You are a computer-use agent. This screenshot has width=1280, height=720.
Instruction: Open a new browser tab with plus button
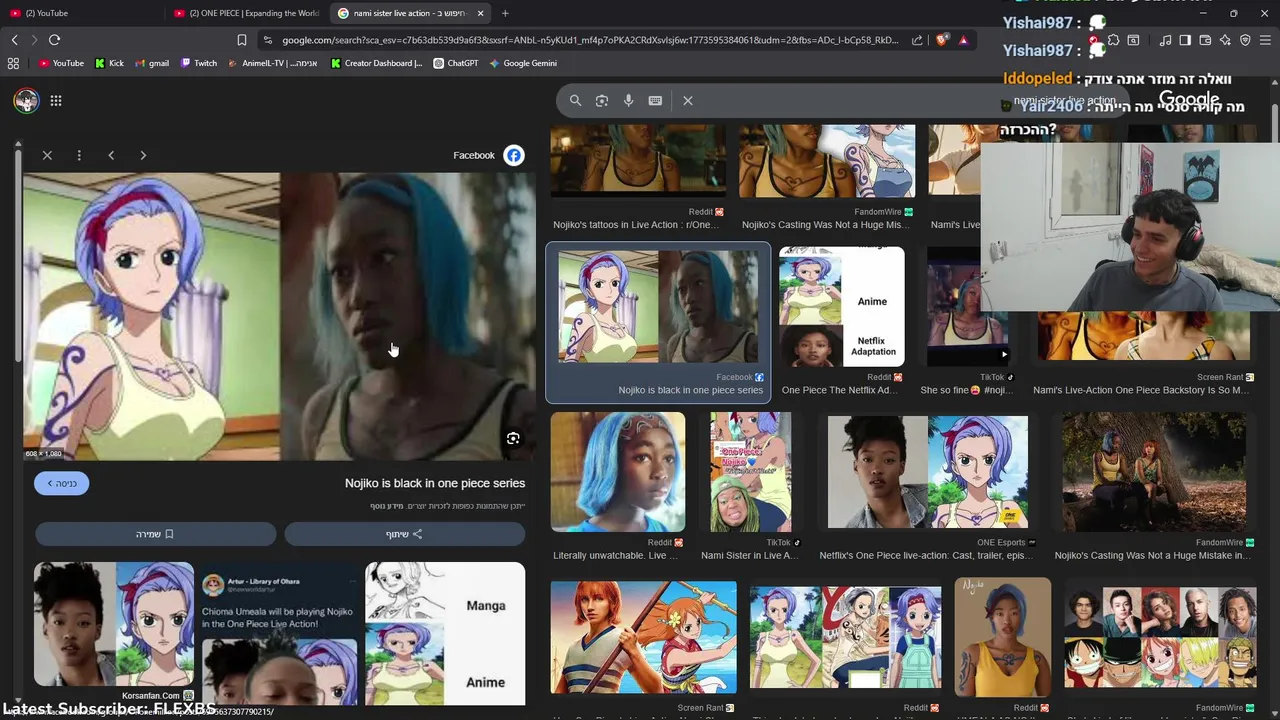click(x=505, y=13)
